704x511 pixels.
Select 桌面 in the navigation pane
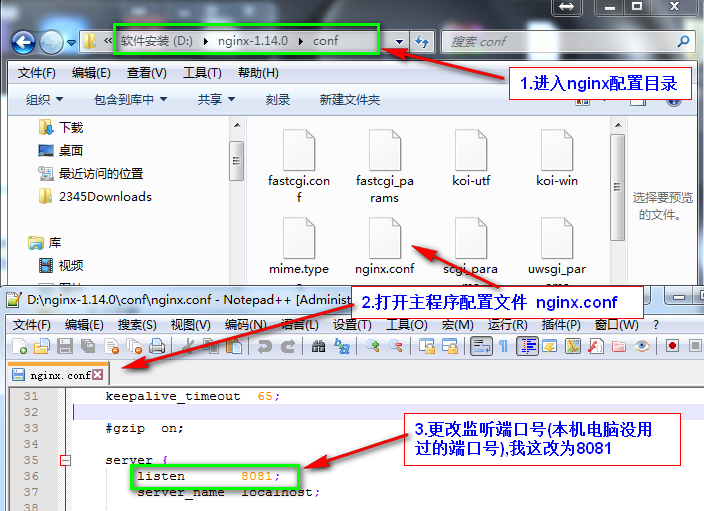point(61,150)
